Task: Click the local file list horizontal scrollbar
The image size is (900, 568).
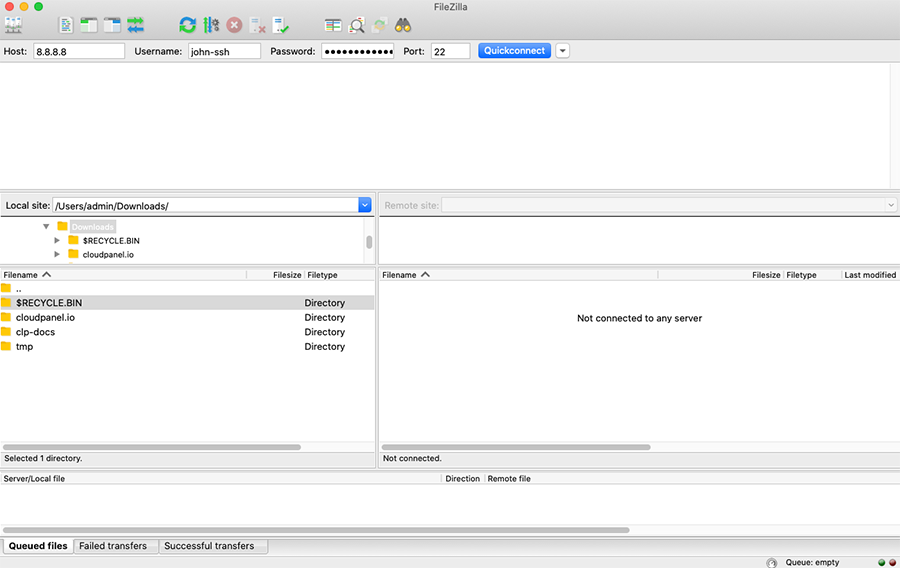Action: pyautogui.click(x=152, y=447)
